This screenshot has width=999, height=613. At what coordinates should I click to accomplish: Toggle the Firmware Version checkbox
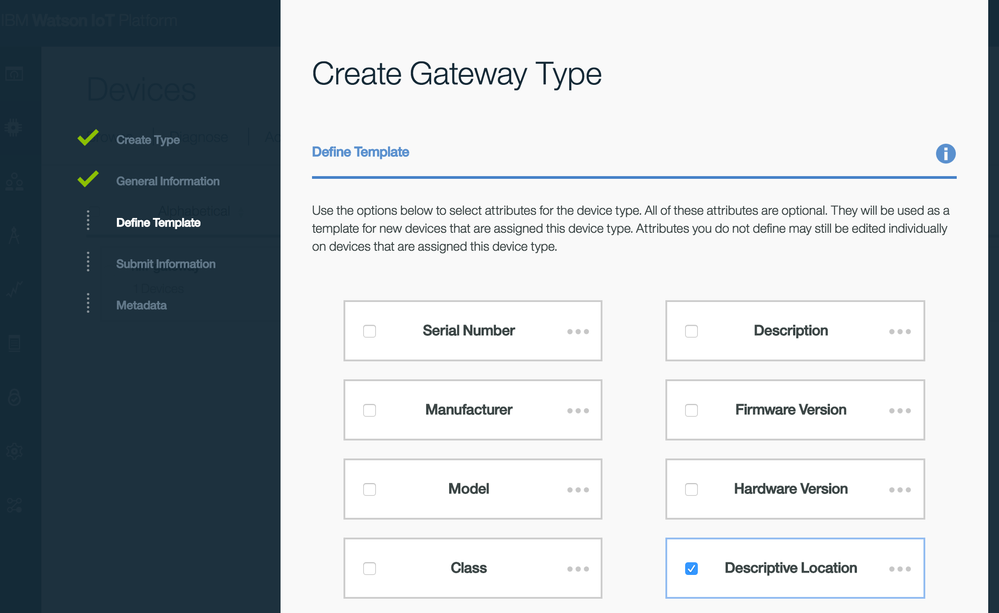691,410
